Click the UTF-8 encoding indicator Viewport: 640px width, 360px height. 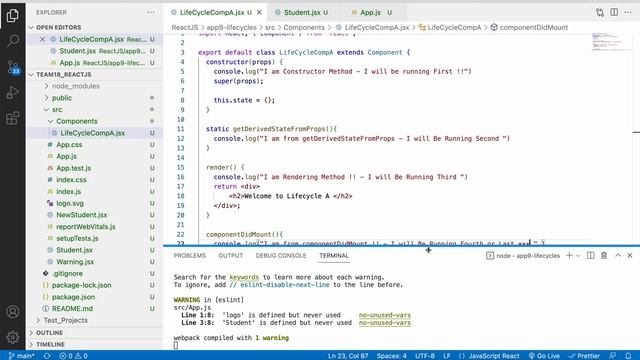(x=425, y=356)
